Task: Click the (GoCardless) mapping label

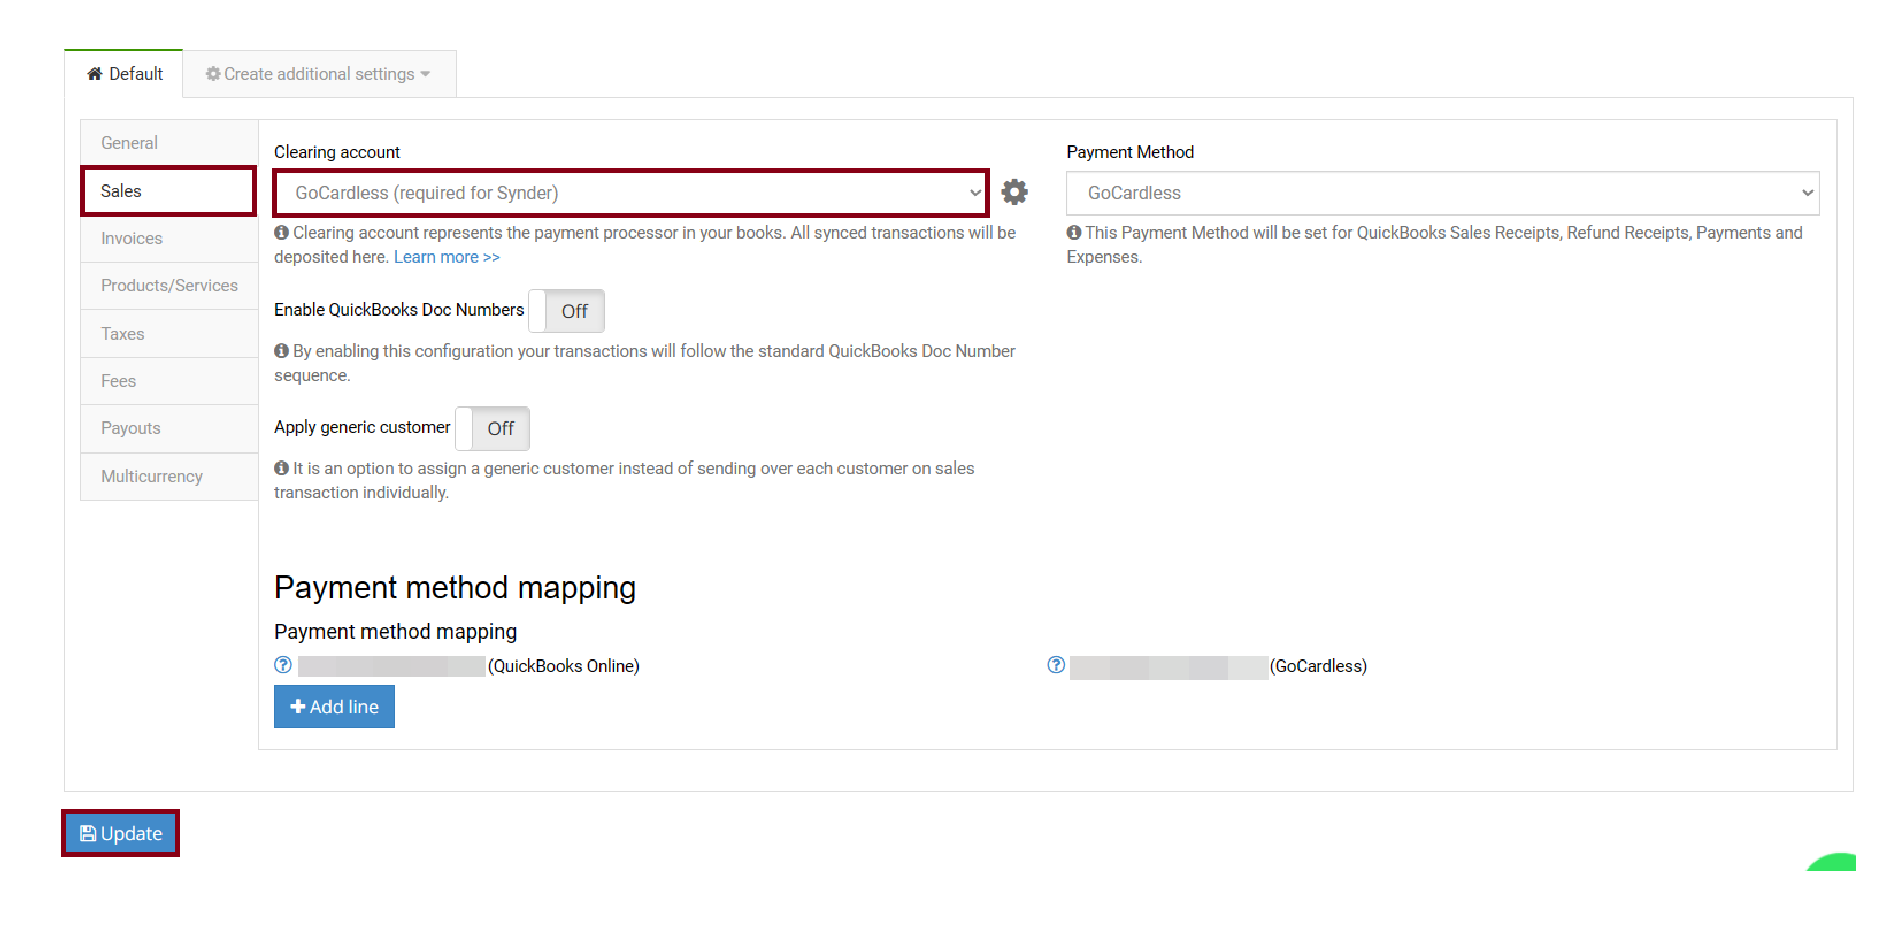Action: (x=1318, y=666)
